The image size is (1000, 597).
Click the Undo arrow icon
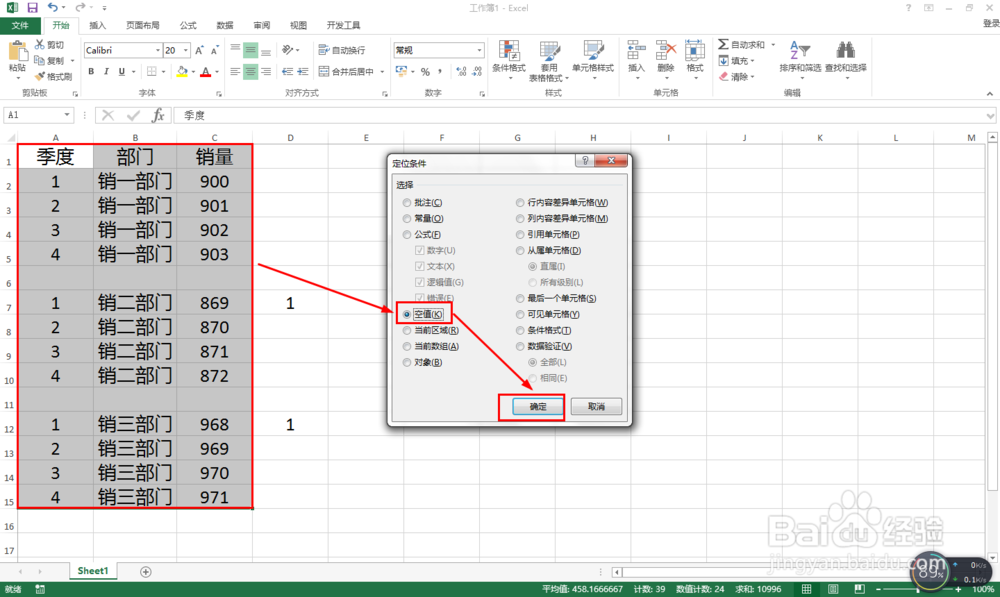(x=52, y=8)
